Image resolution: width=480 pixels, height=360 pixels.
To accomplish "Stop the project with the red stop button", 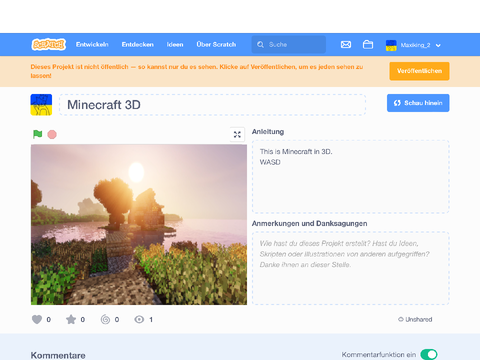I will [x=52, y=134].
